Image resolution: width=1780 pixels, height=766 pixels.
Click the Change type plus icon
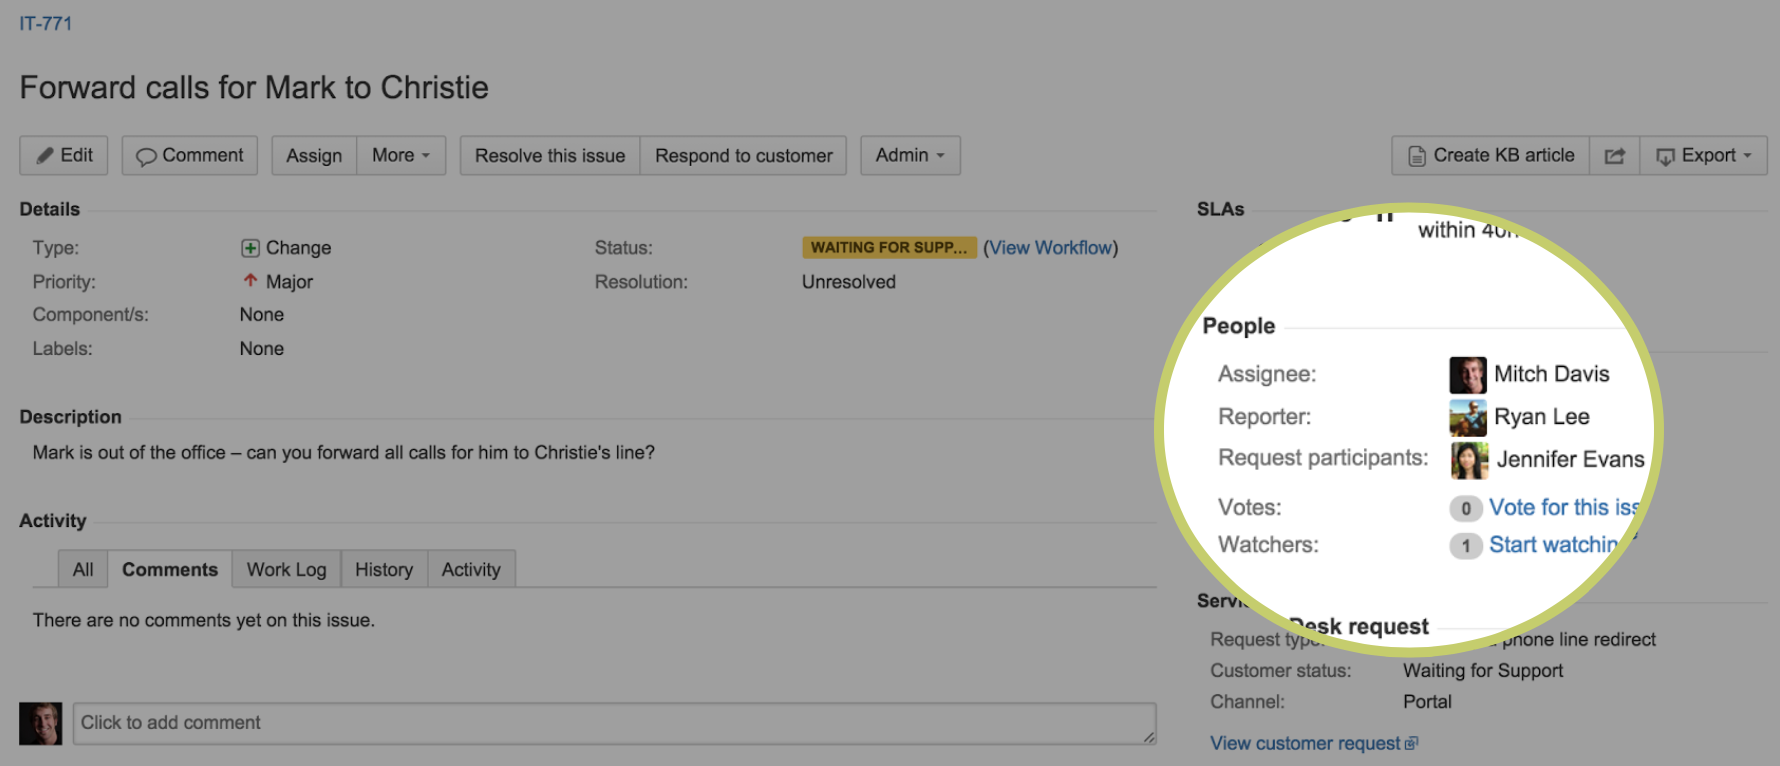(250, 248)
